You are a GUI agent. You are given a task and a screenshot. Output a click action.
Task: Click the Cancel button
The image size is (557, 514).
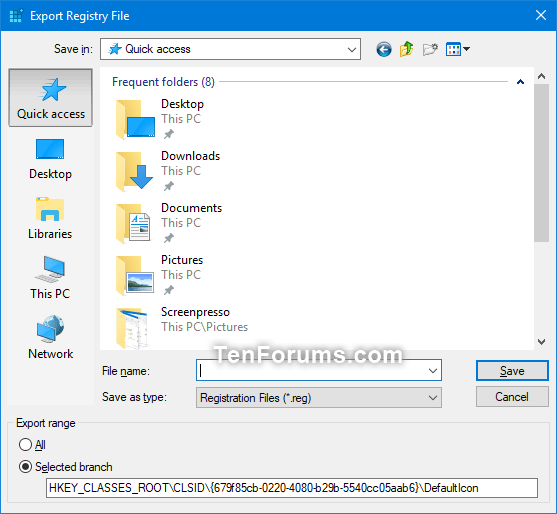coord(512,397)
